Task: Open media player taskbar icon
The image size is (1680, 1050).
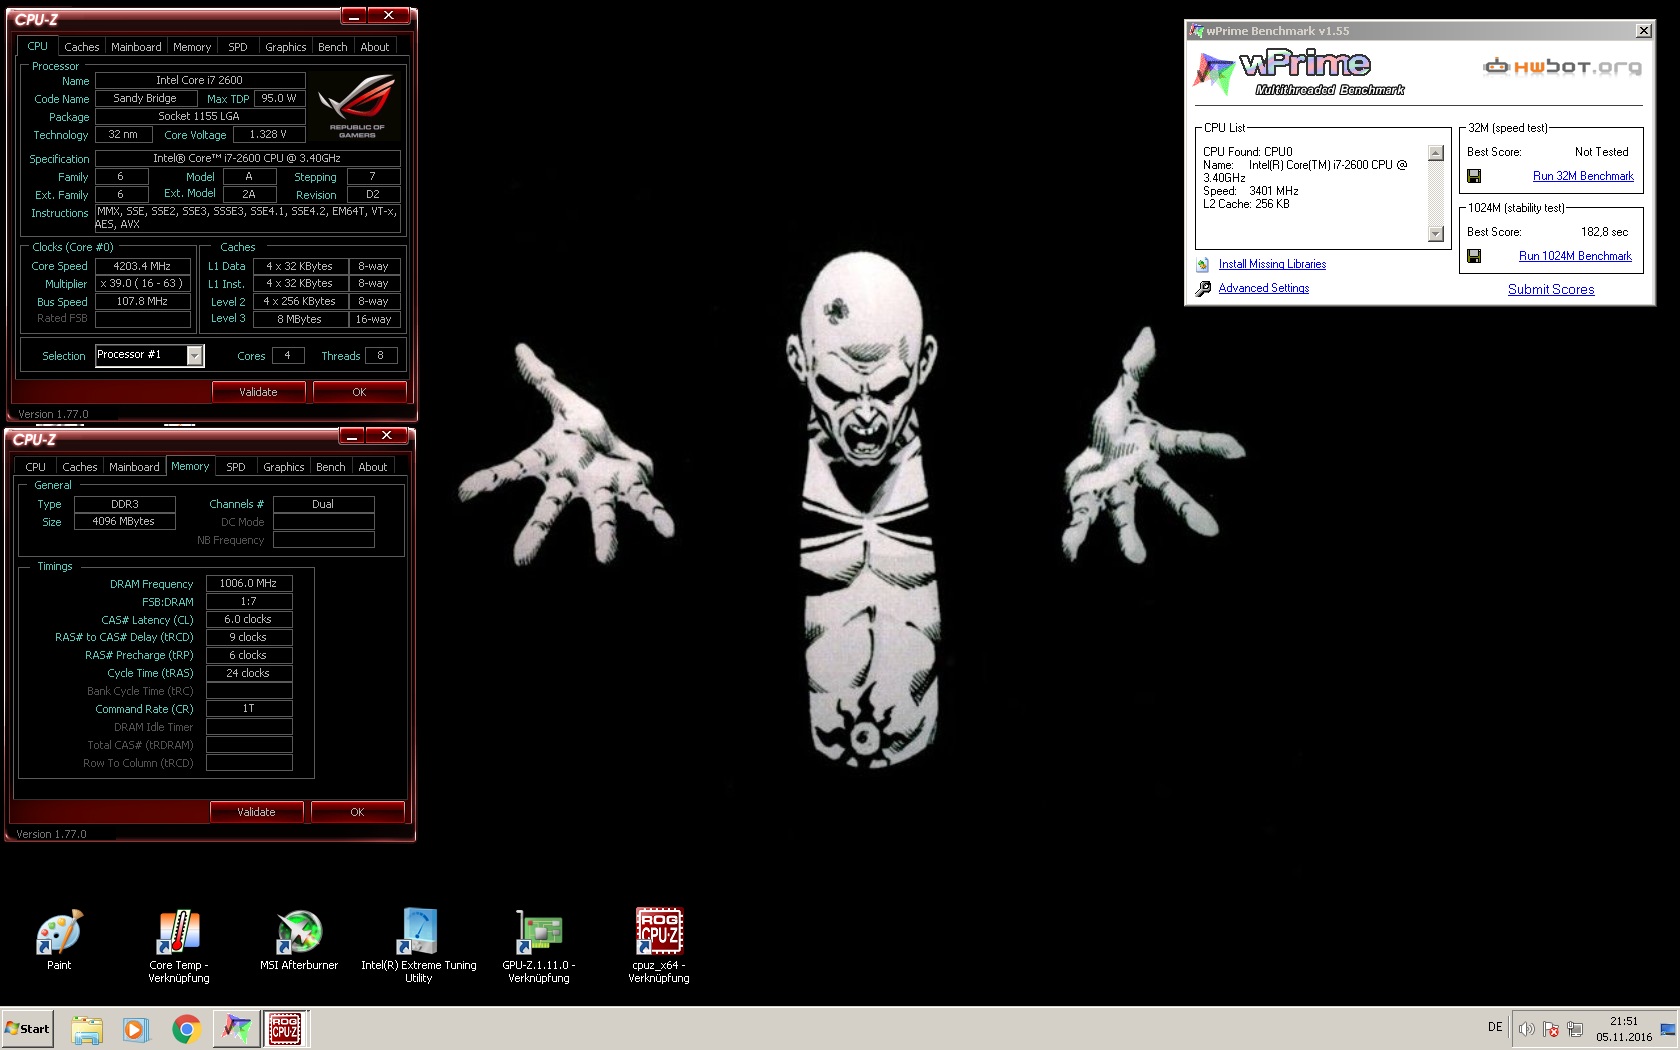Action: [x=135, y=1029]
